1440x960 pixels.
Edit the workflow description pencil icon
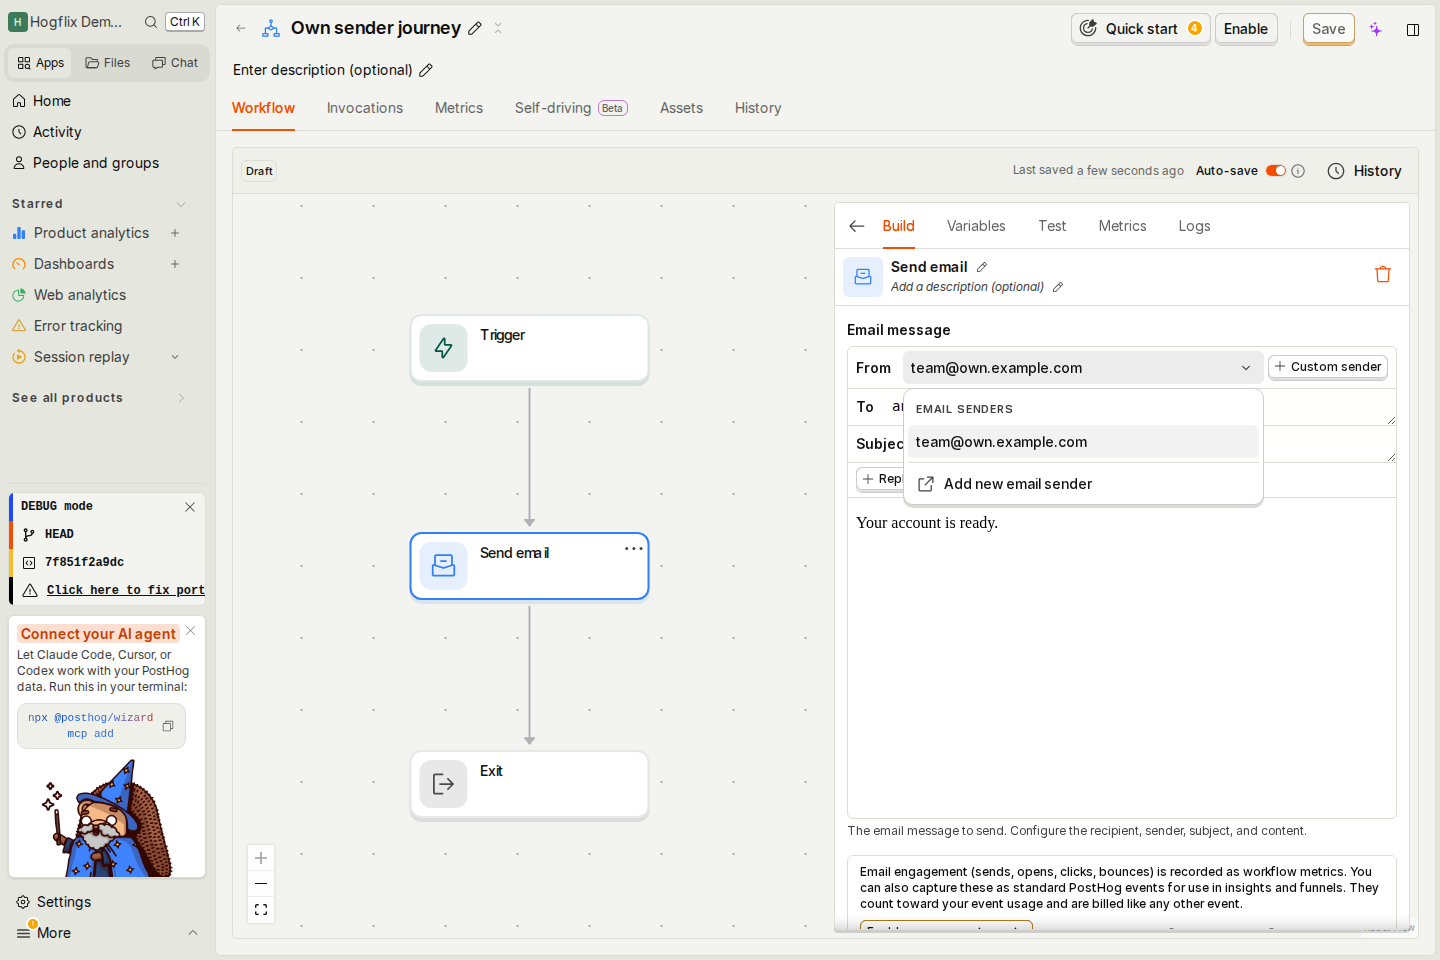click(x=426, y=70)
